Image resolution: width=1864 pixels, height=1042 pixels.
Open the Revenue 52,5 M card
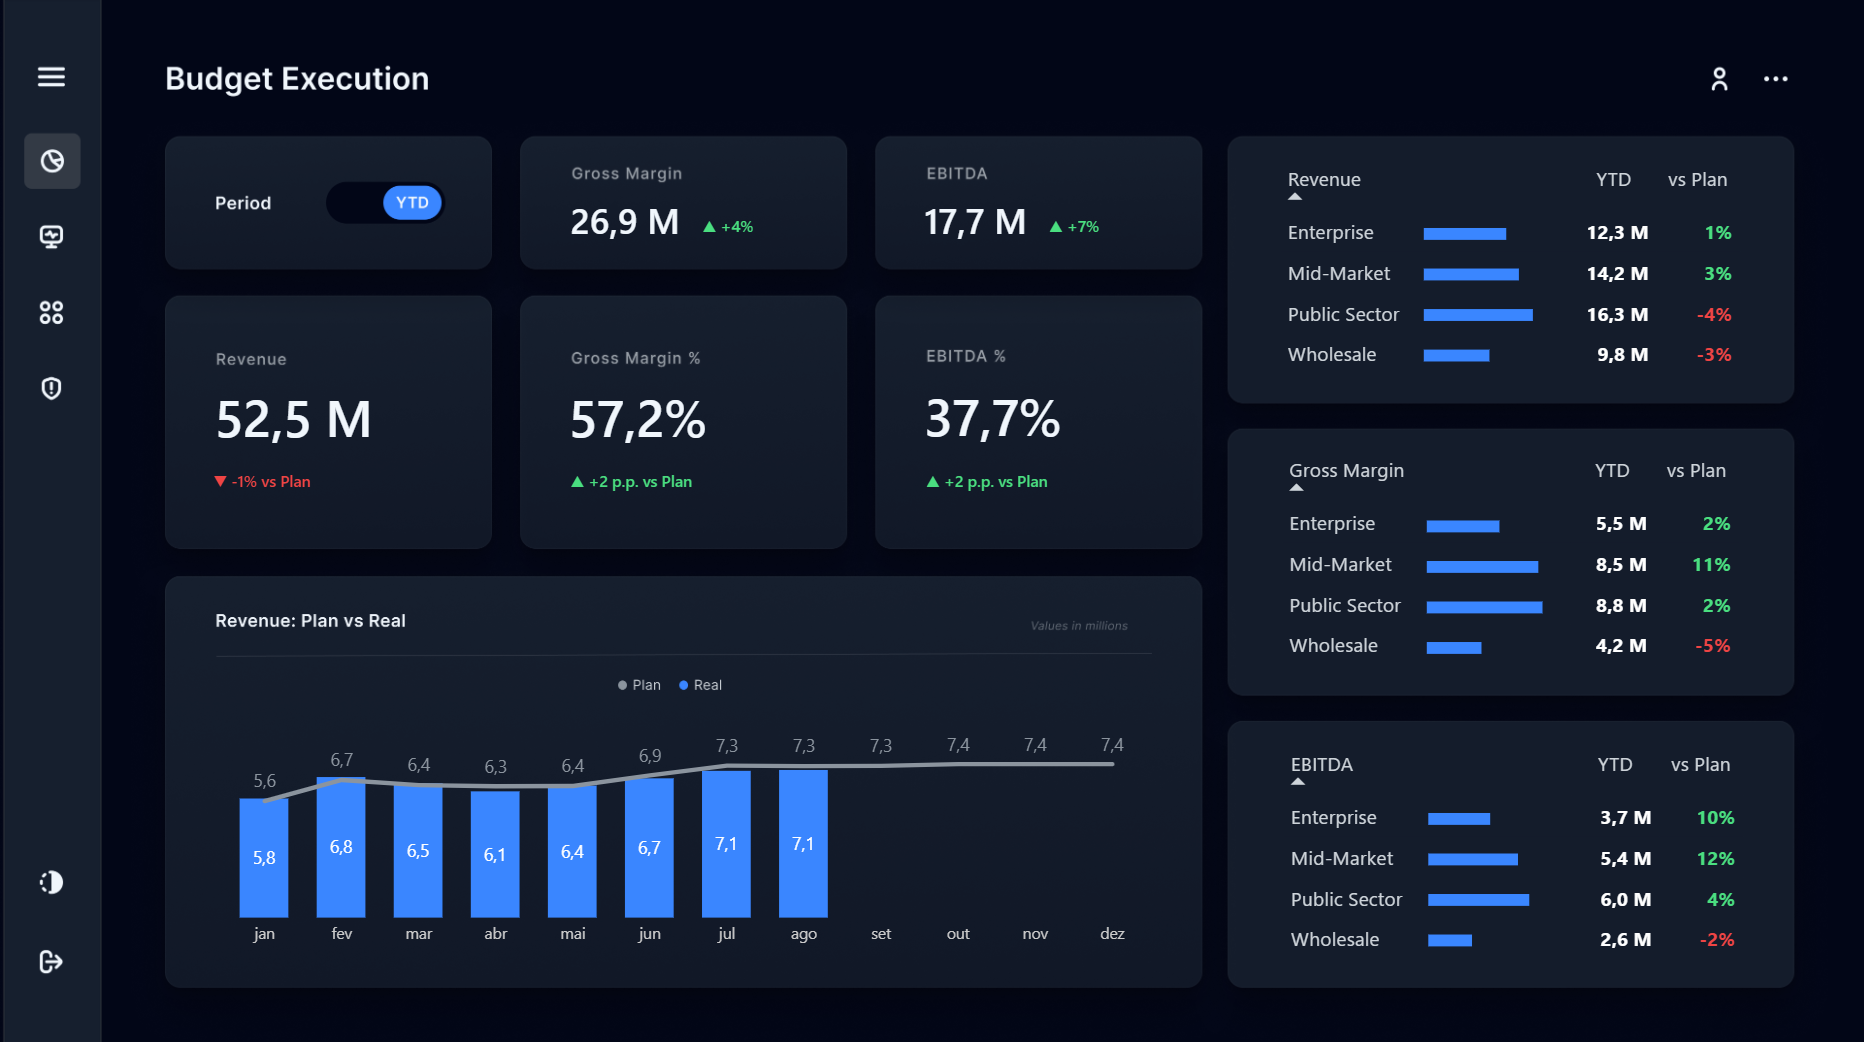[x=328, y=422]
